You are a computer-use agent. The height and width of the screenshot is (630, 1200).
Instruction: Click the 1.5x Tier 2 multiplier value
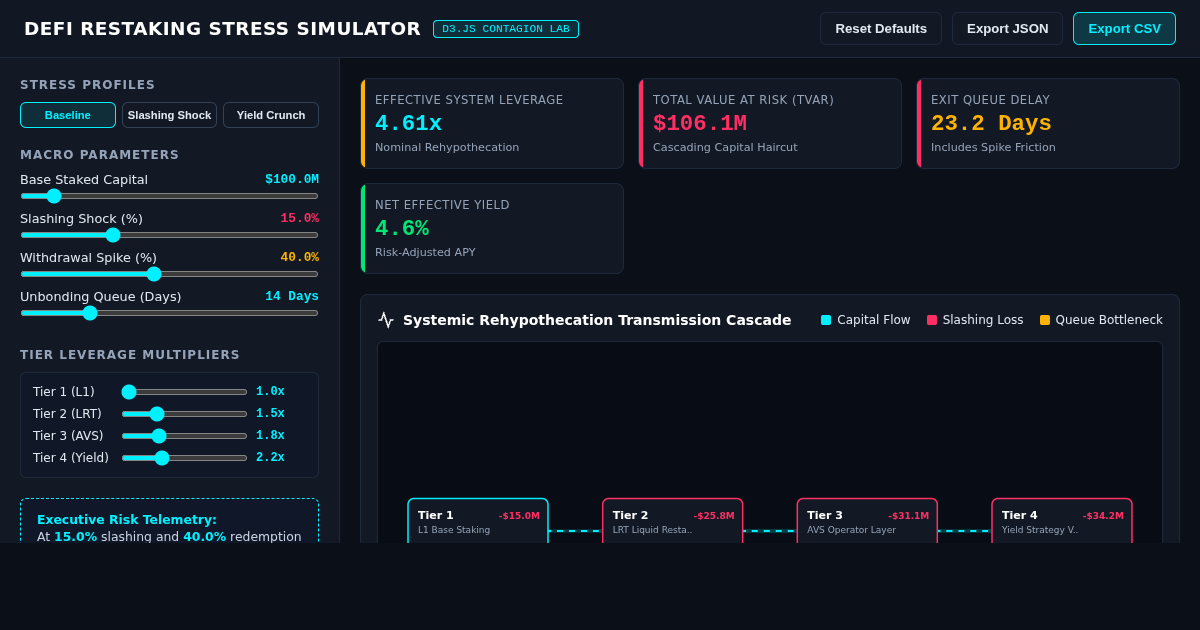[270, 414]
